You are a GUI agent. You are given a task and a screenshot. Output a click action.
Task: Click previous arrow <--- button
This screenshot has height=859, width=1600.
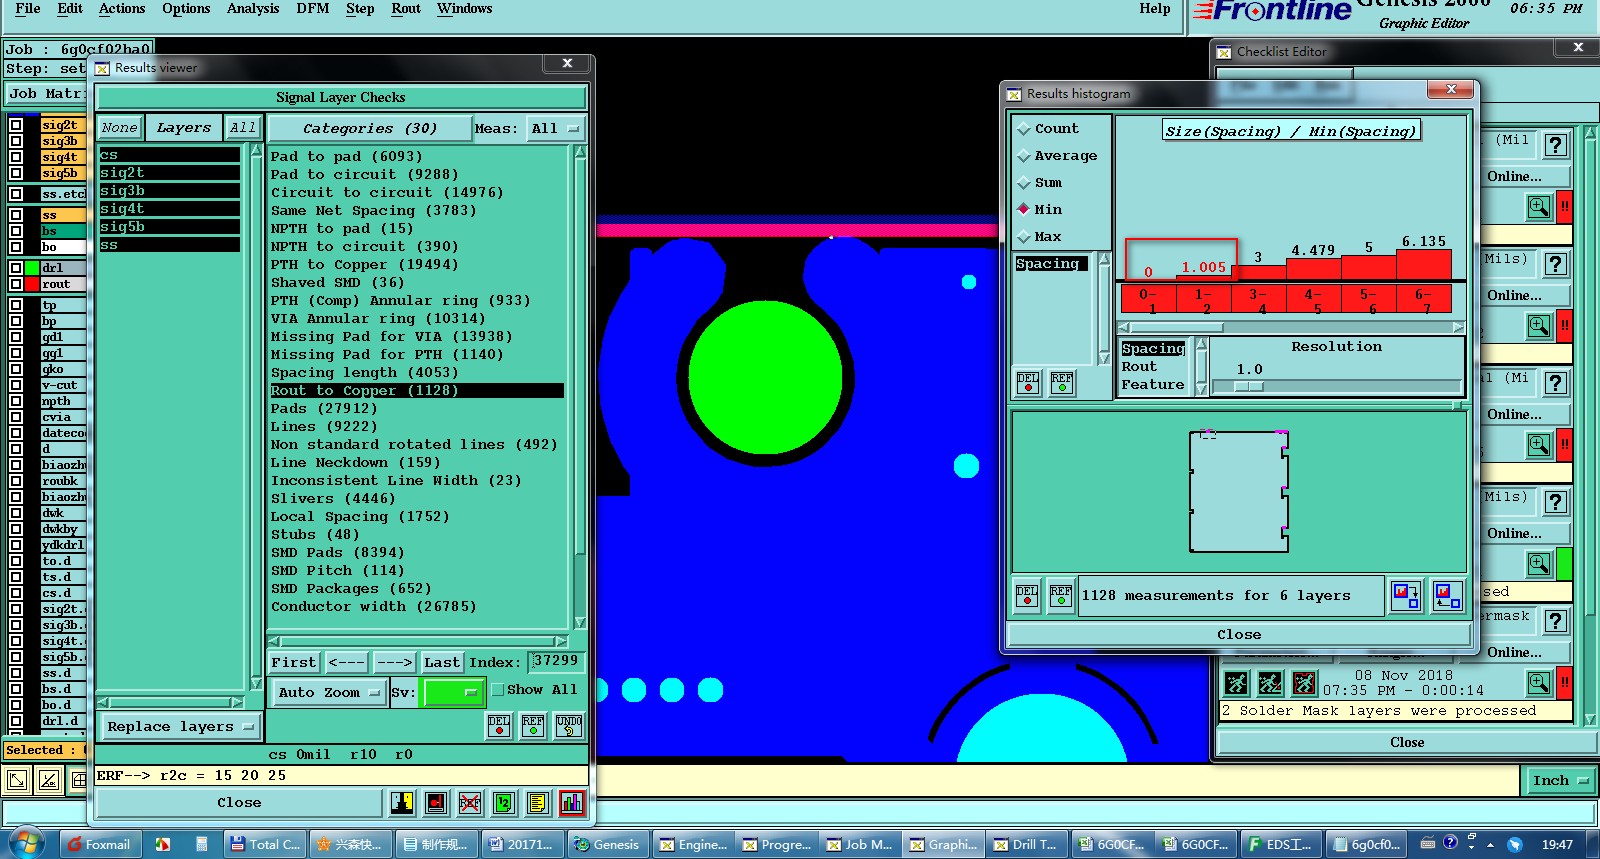pos(346,662)
